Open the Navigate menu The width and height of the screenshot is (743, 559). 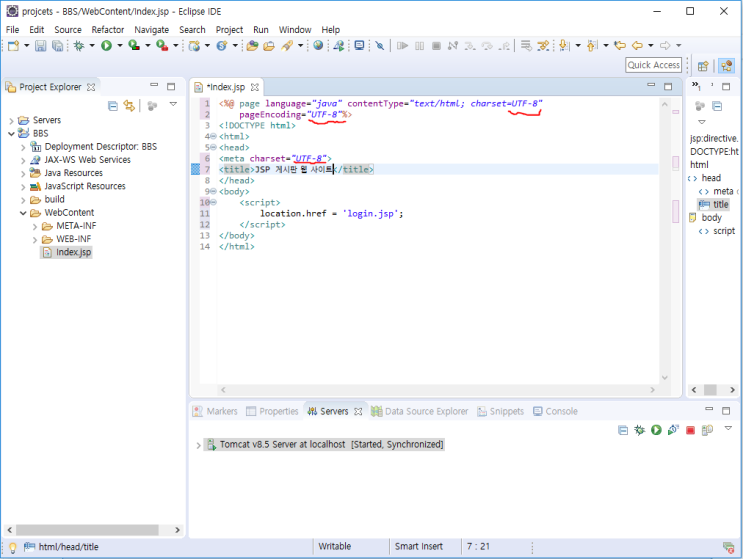point(152,29)
